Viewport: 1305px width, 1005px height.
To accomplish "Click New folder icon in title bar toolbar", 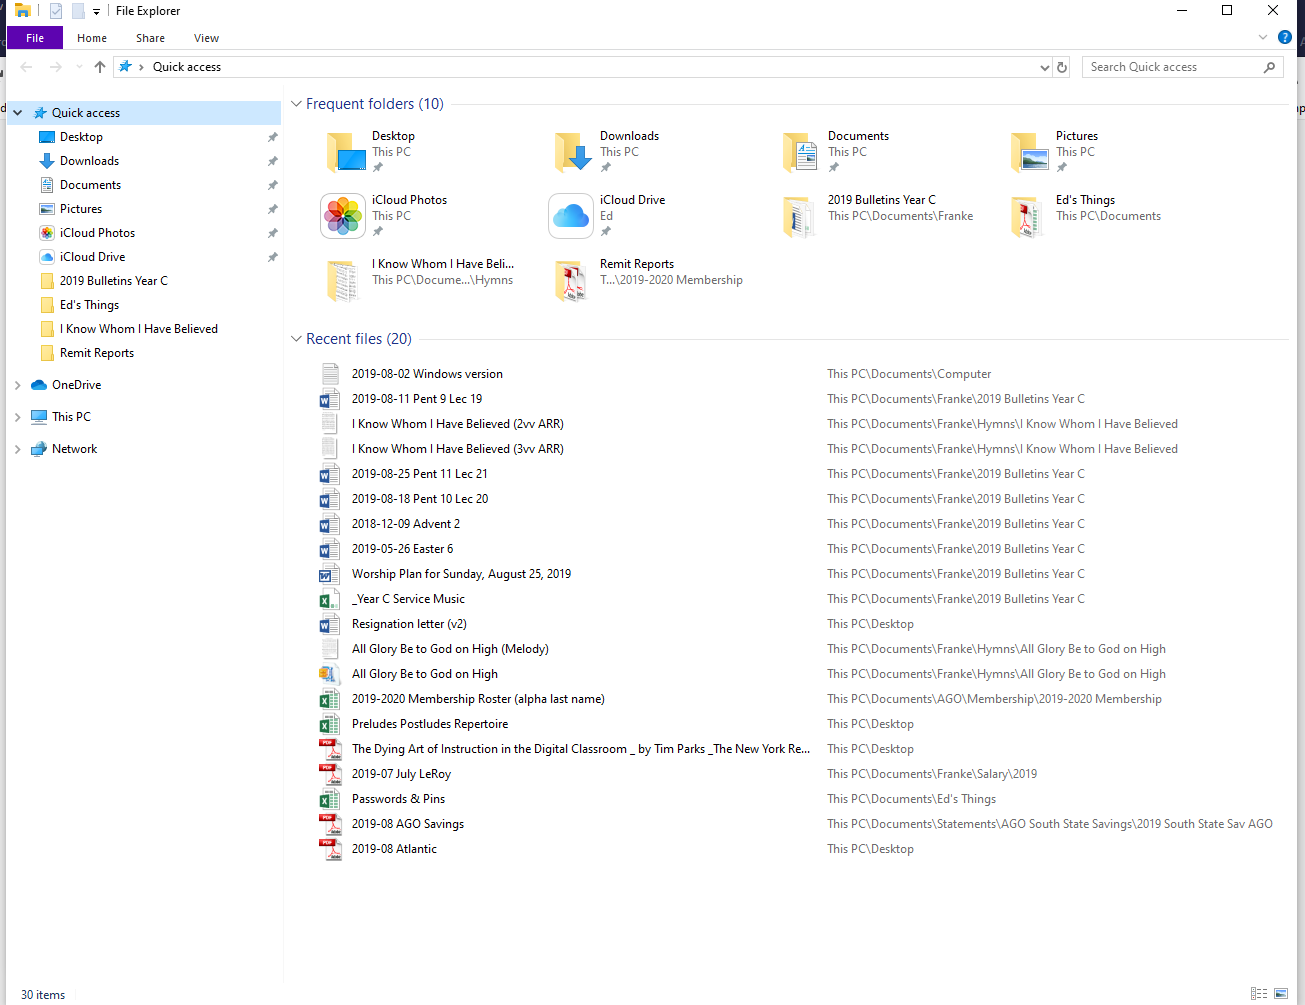I will point(78,11).
